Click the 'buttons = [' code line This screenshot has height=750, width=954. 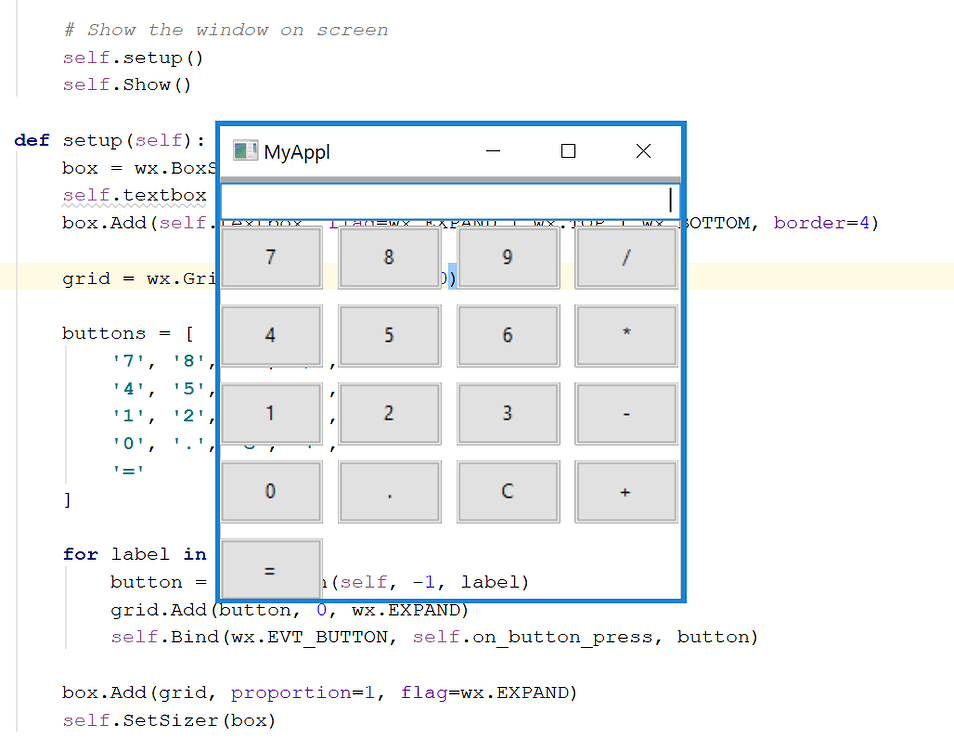(x=128, y=334)
